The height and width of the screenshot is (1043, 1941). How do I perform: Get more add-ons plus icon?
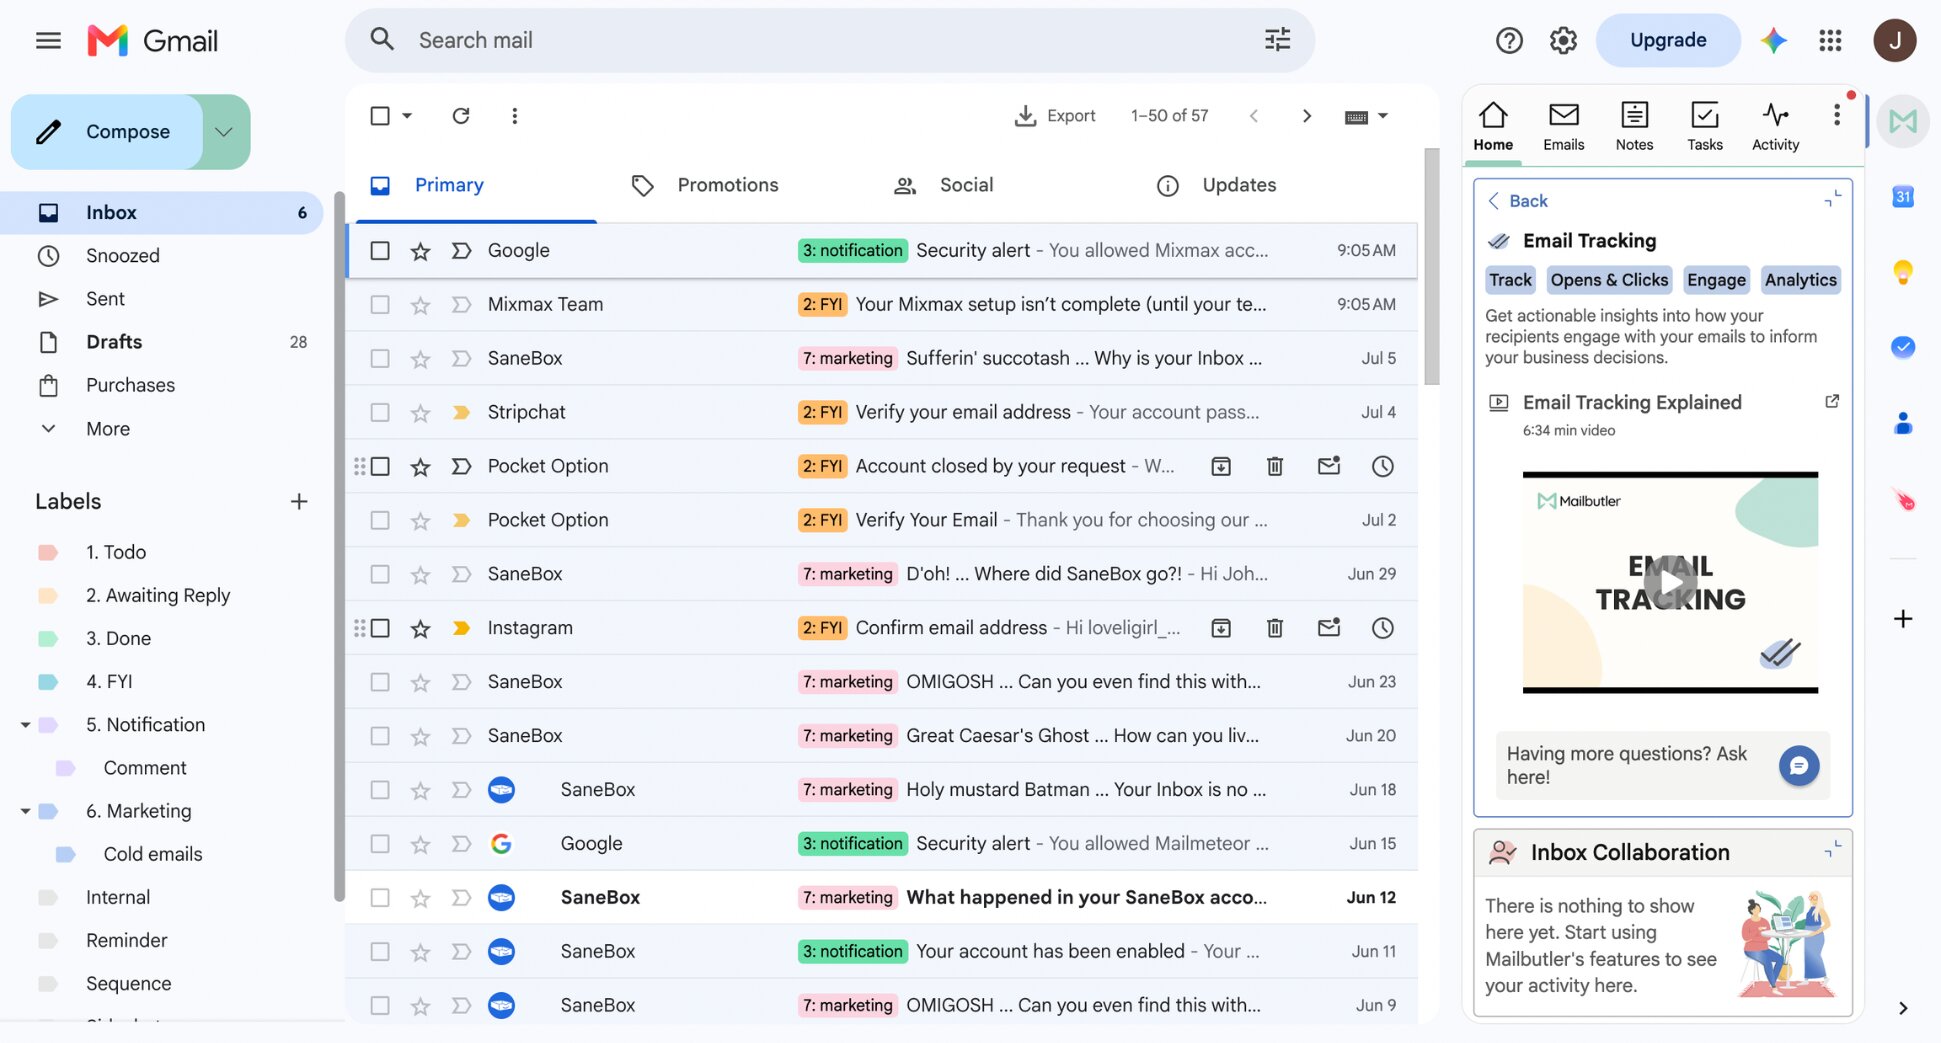[1903, 619]
